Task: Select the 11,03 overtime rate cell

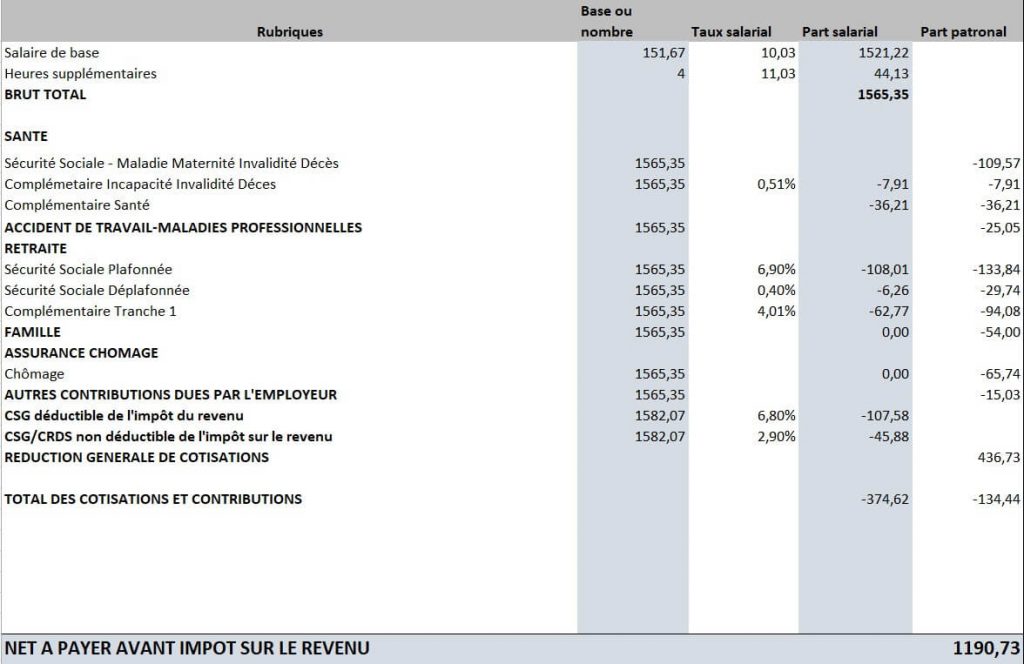Action: (778, 74)
